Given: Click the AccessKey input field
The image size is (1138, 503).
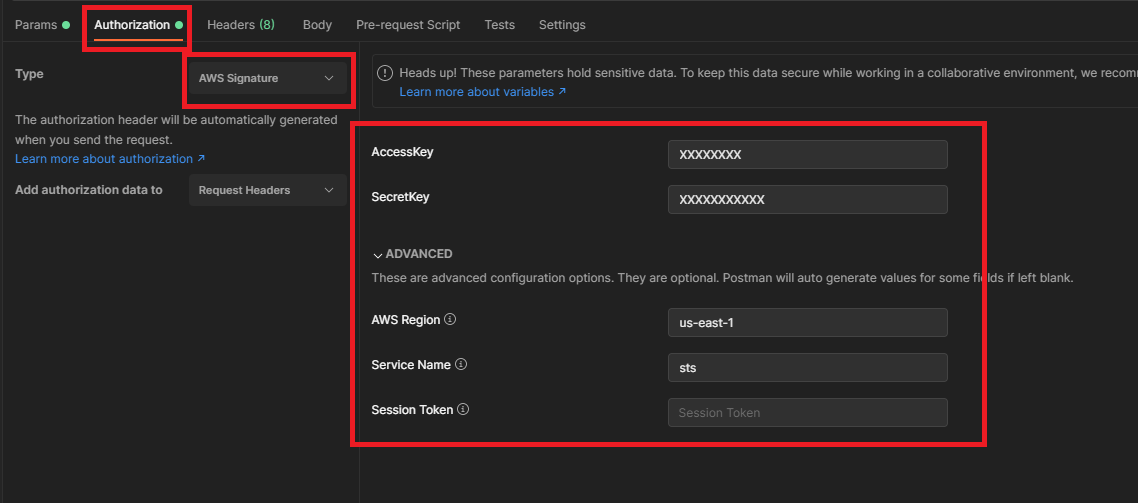Looking at the screenshot, I should point(807,155).
